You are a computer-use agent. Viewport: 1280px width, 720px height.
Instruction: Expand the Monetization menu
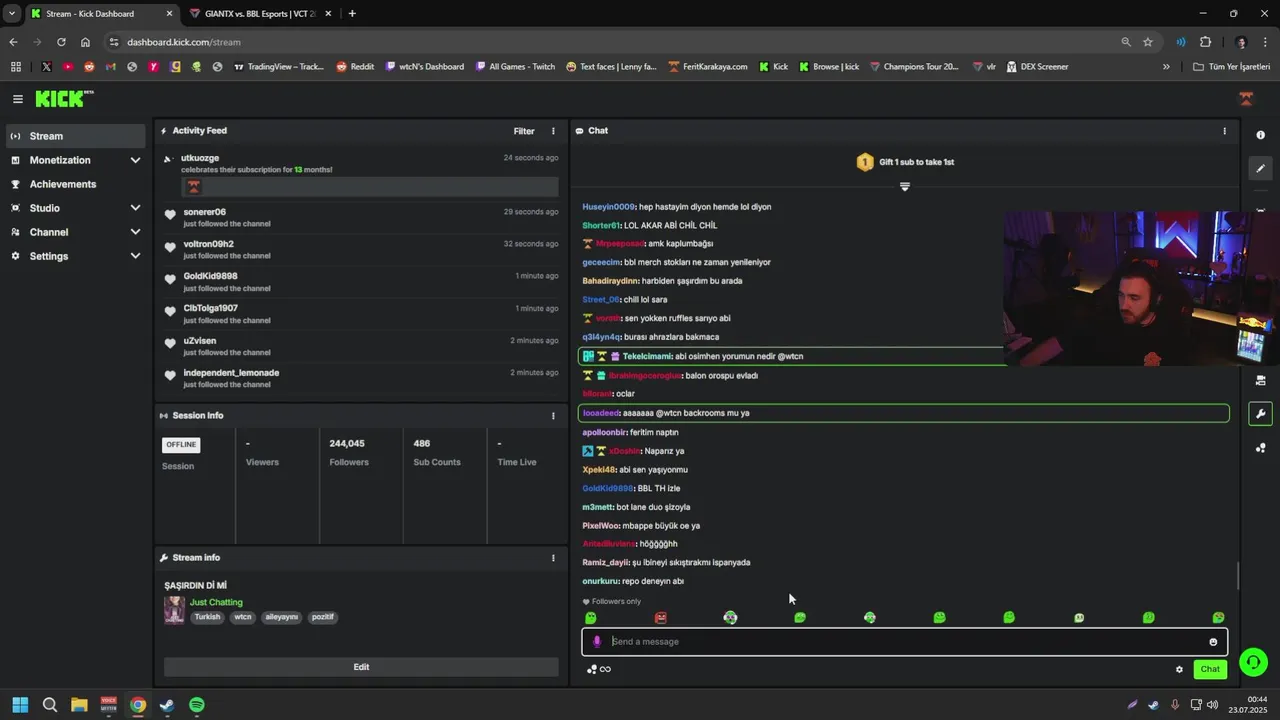[x=135, y=160]
